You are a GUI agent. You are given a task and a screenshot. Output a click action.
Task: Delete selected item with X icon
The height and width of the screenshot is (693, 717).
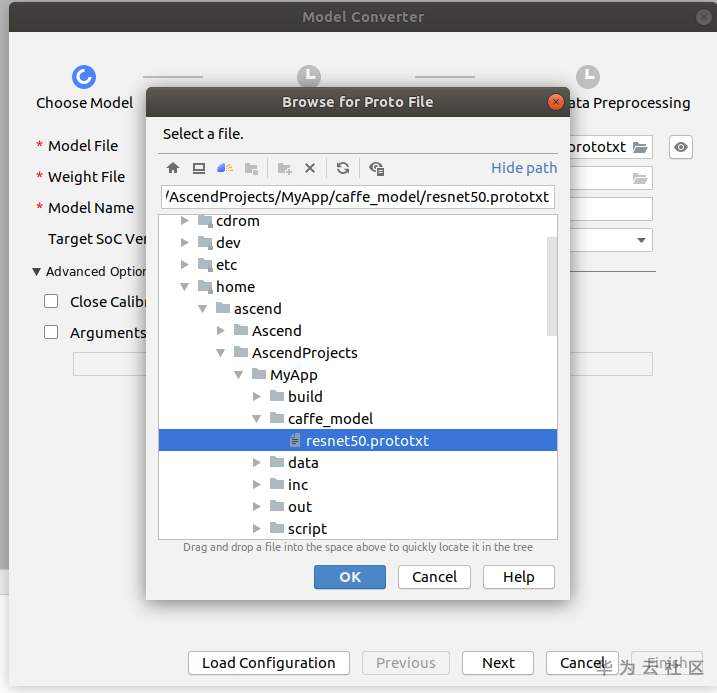(x=310, y=168)
